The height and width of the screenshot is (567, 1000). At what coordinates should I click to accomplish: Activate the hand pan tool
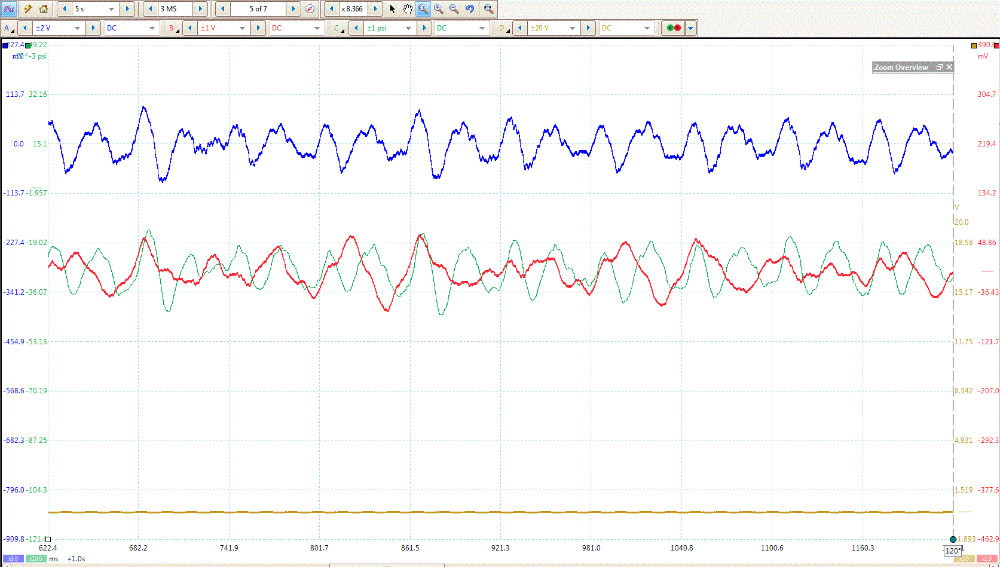(407, 8)
